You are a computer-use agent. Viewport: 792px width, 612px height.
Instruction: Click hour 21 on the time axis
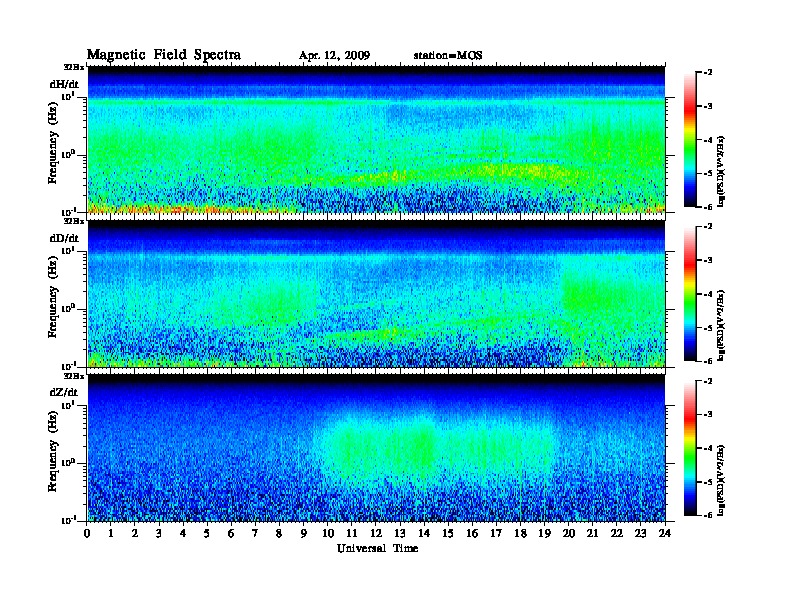point(592,533)
